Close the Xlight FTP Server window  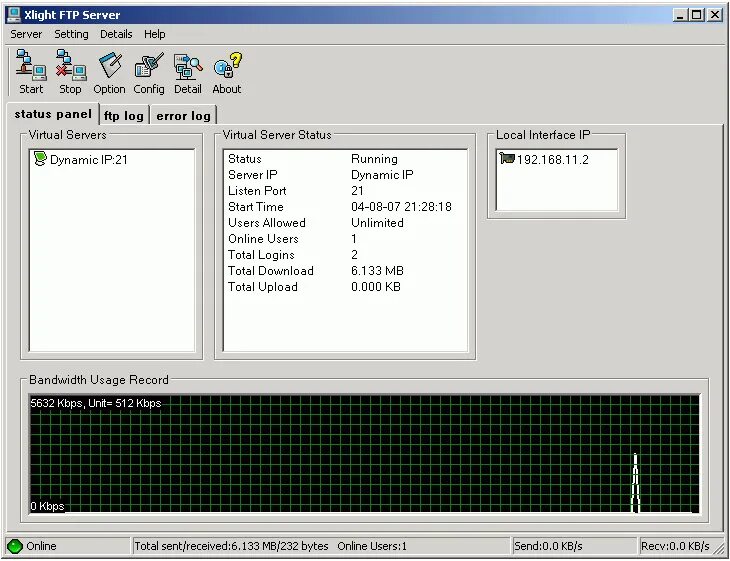(715, 15)
